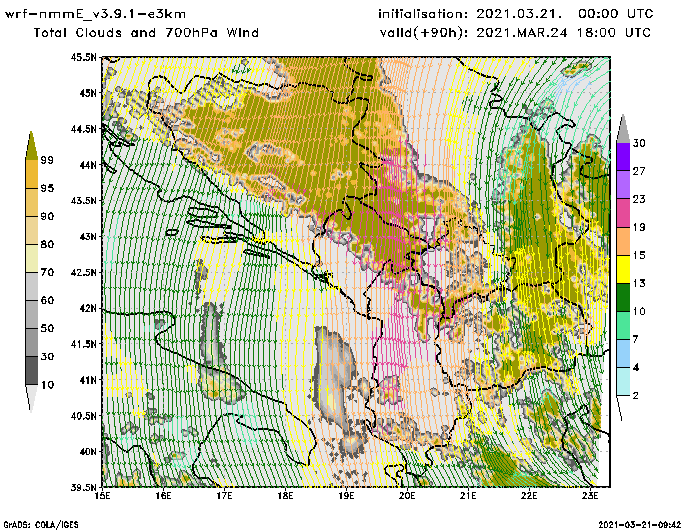
Task: Click the wind legend value '30'
Action: (x=639, y=143)
